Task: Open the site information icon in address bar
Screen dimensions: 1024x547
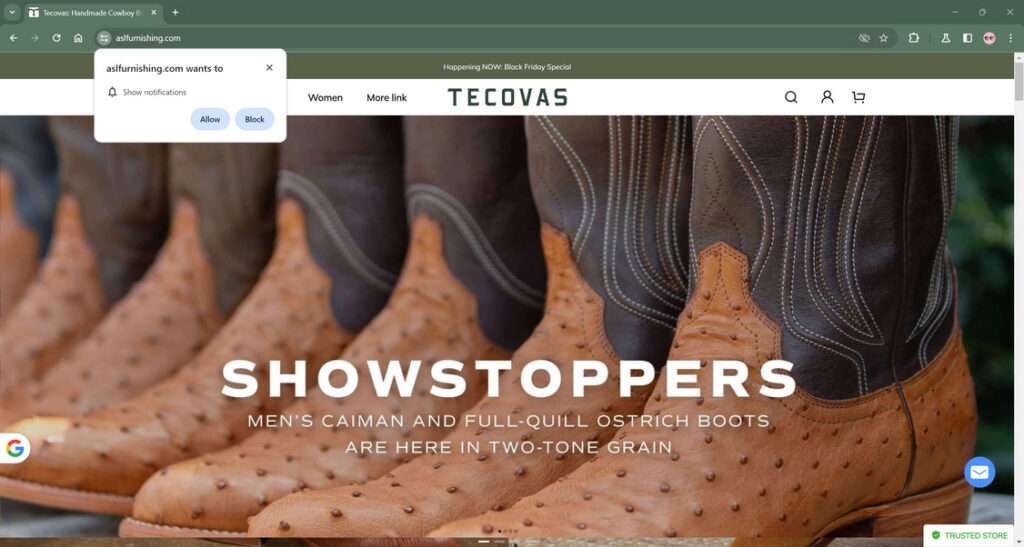Action: pos(104,38)
